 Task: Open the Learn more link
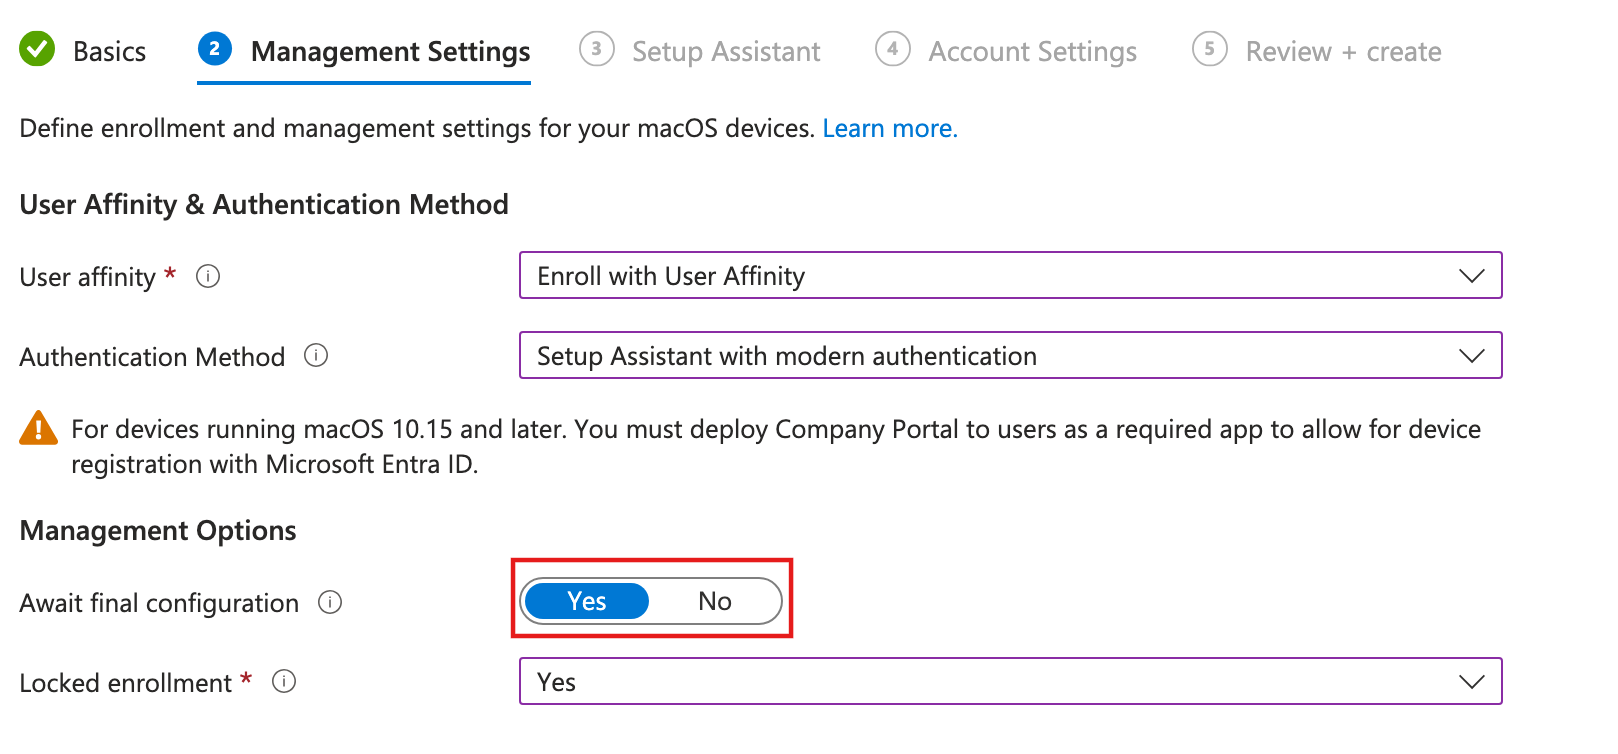(x=890, y=129)
